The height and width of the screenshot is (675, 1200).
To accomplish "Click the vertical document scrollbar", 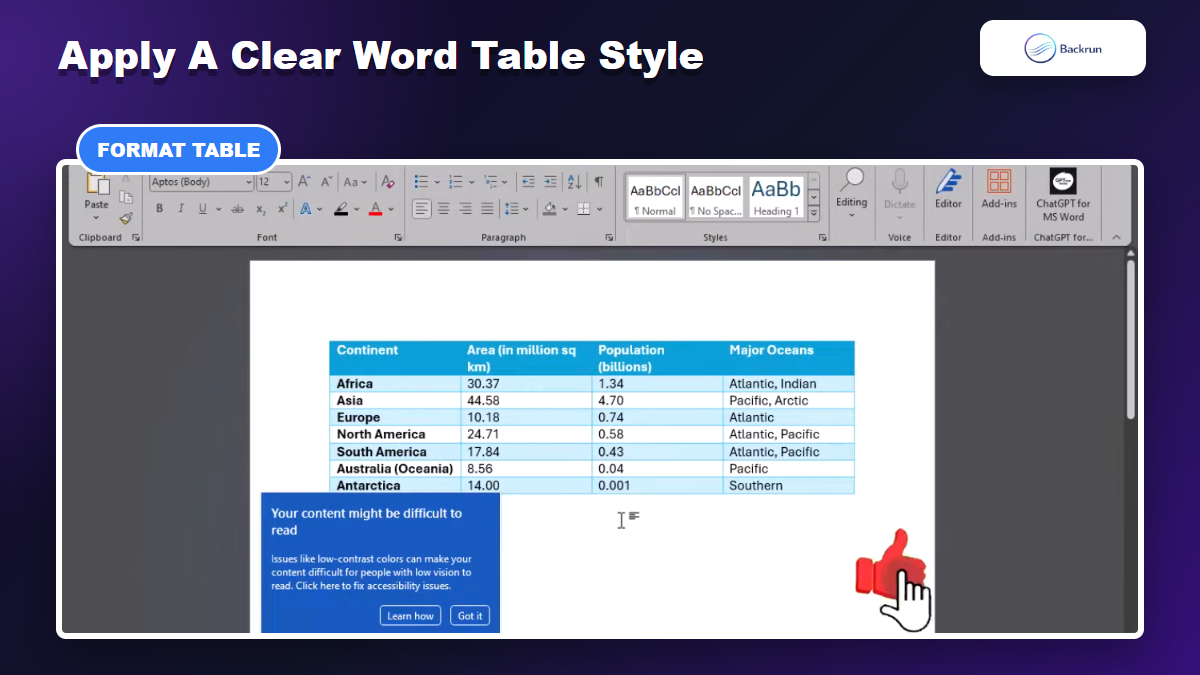I will (1131, 340).
